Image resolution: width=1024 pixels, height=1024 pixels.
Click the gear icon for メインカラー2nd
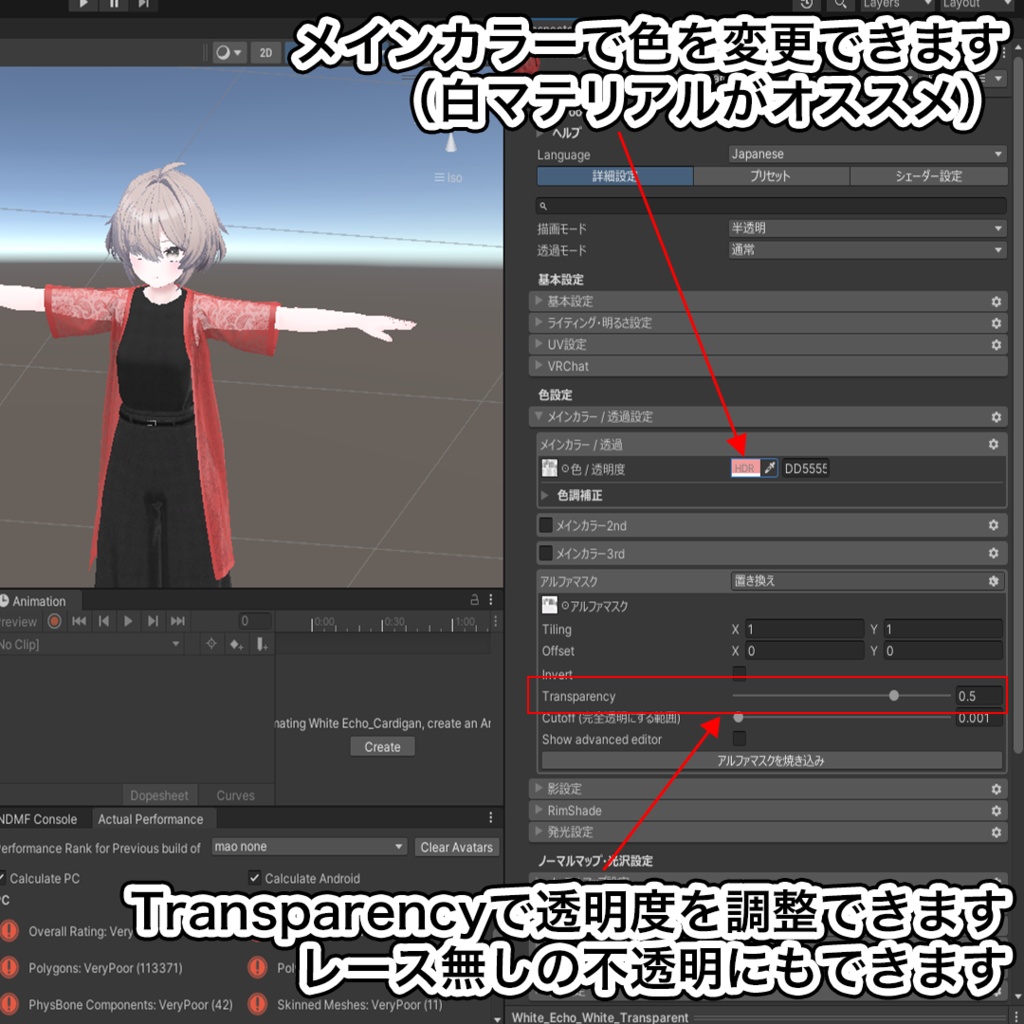click(993, 525)
